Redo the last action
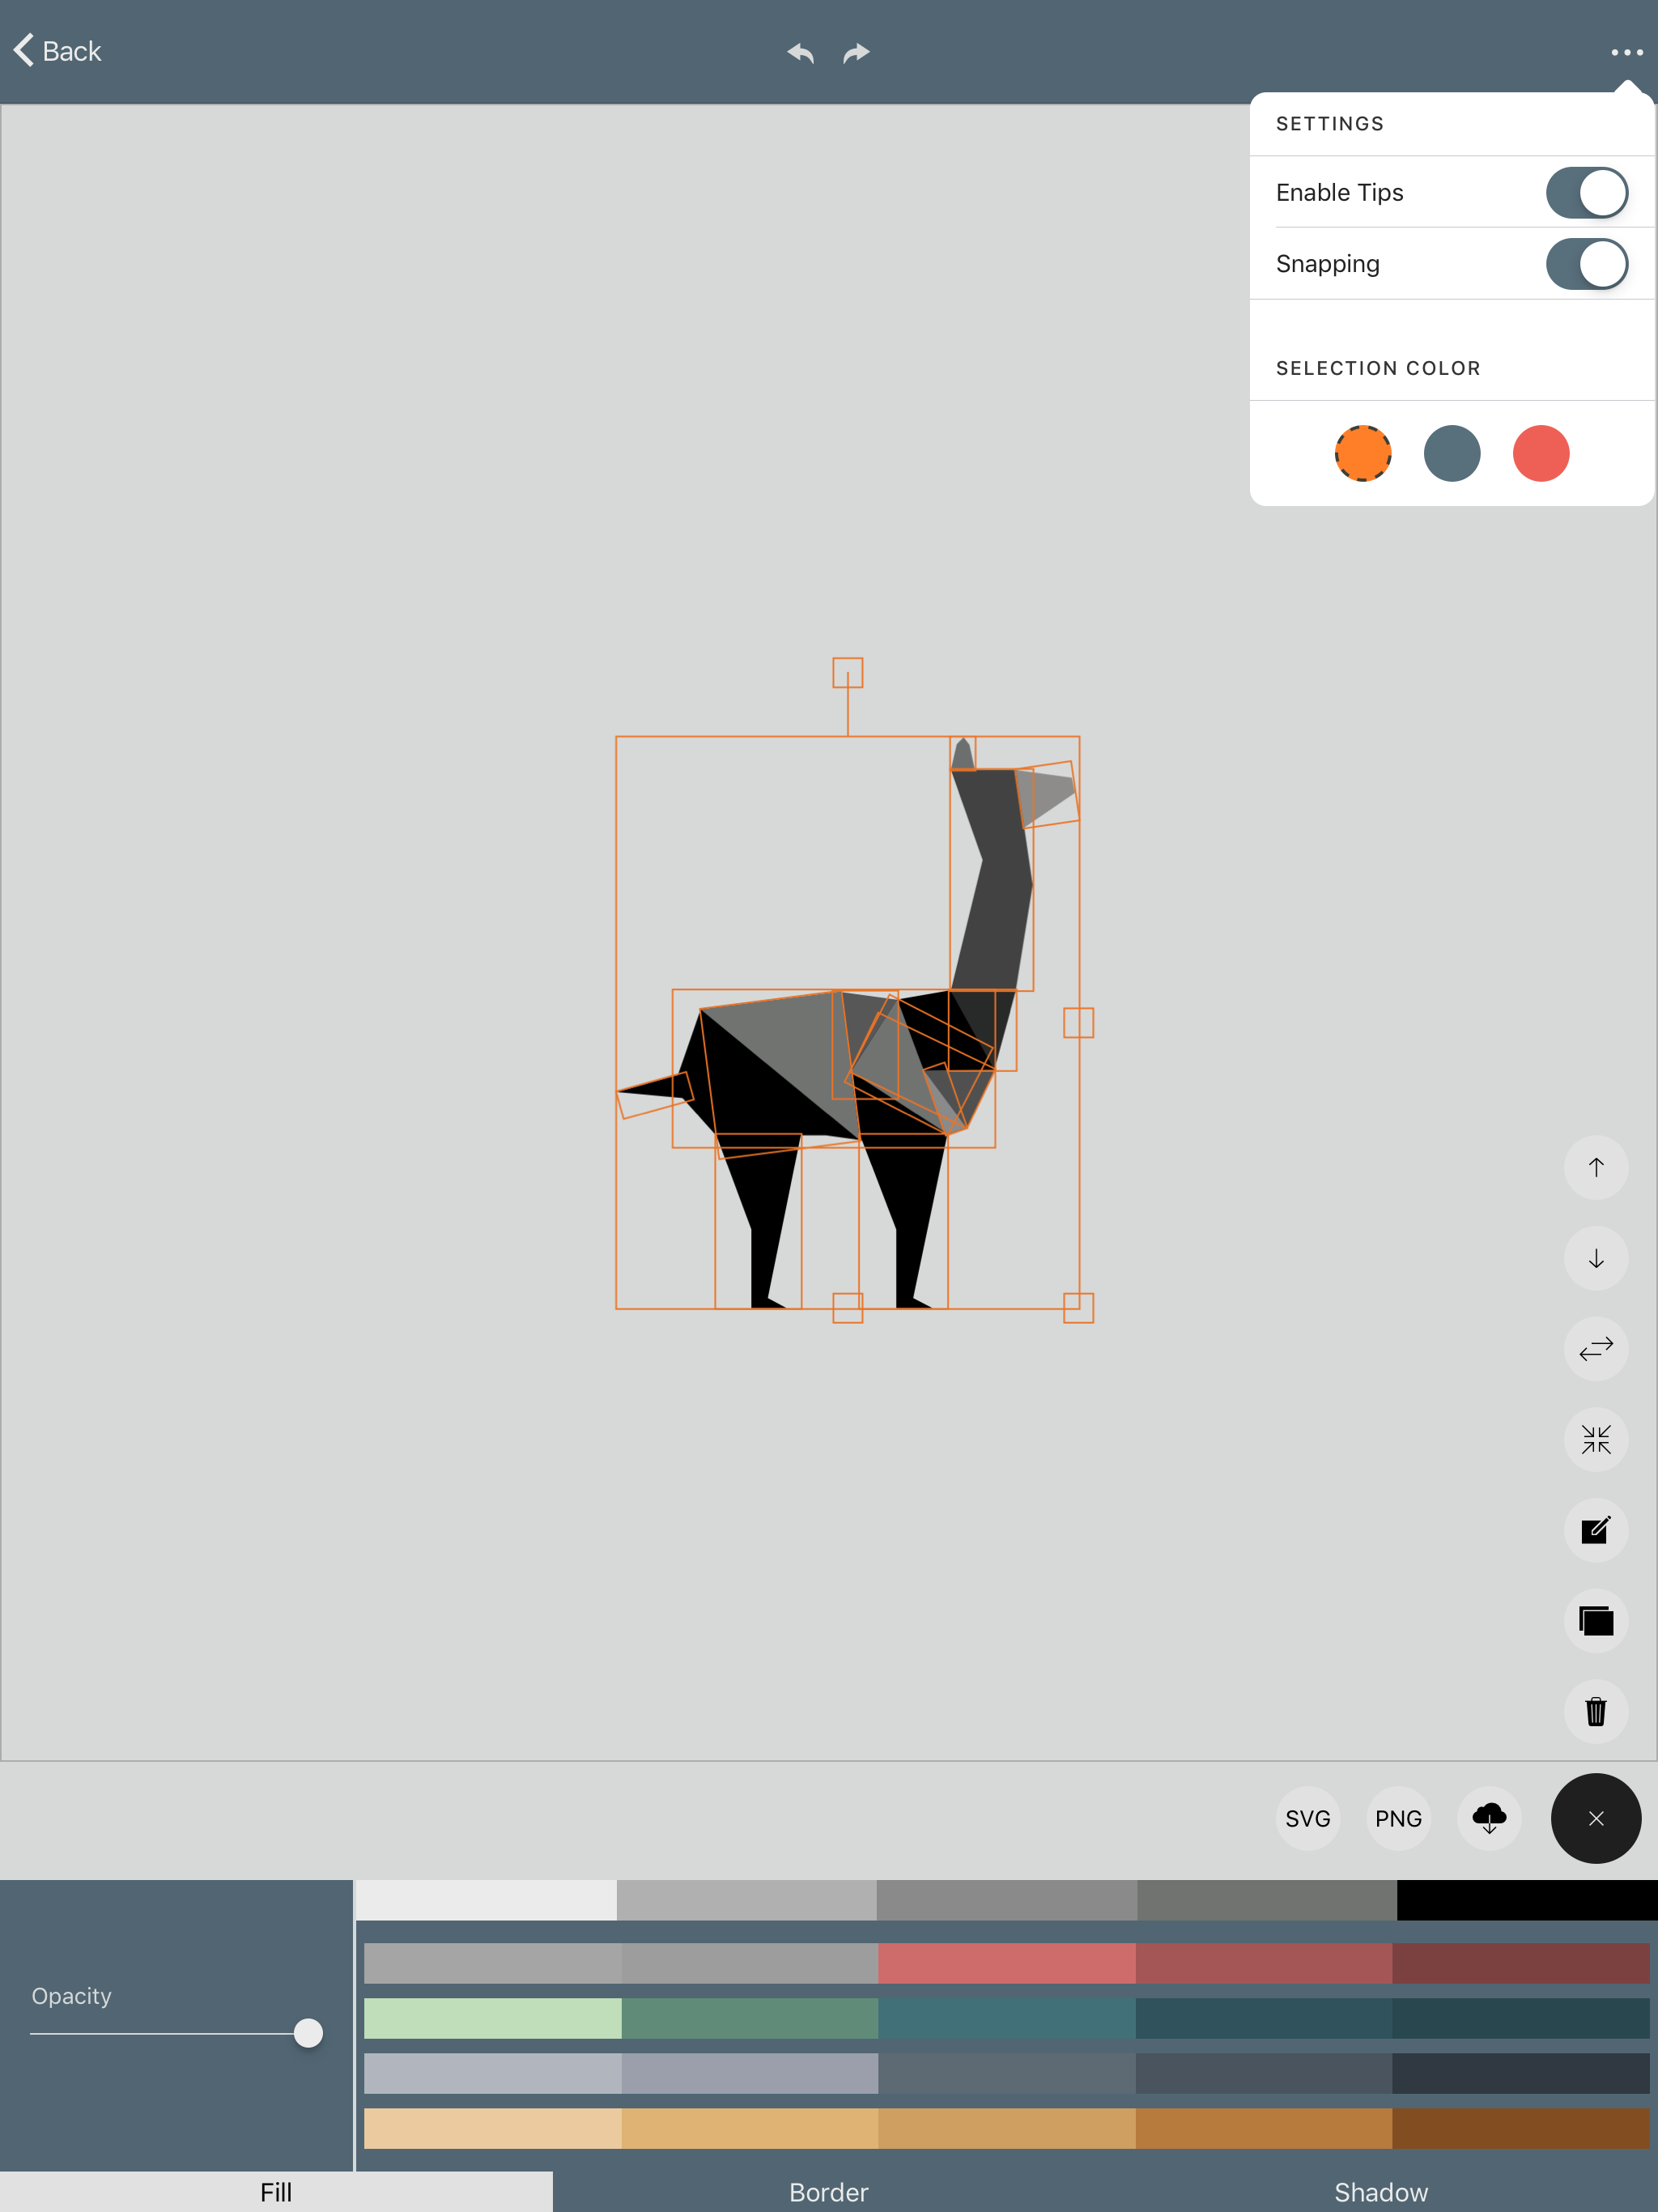 click(856, 52)
